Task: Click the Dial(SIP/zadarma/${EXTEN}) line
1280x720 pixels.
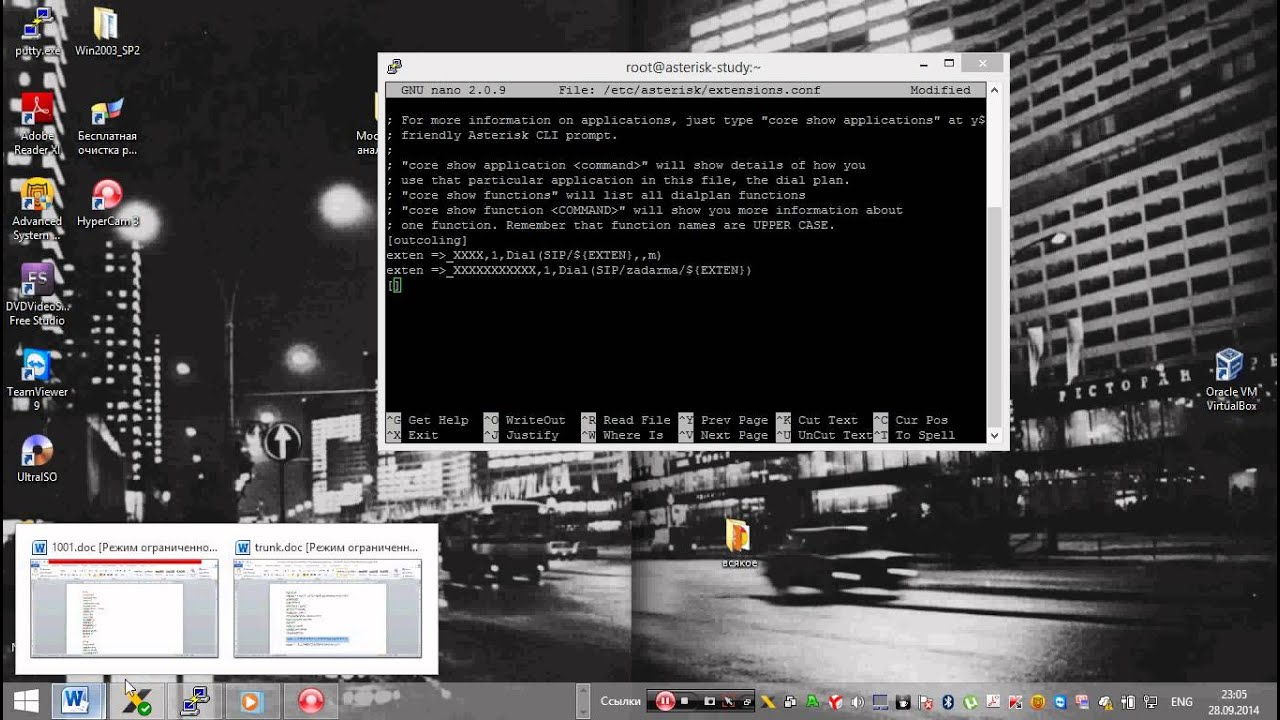Action: click(569, 270)
